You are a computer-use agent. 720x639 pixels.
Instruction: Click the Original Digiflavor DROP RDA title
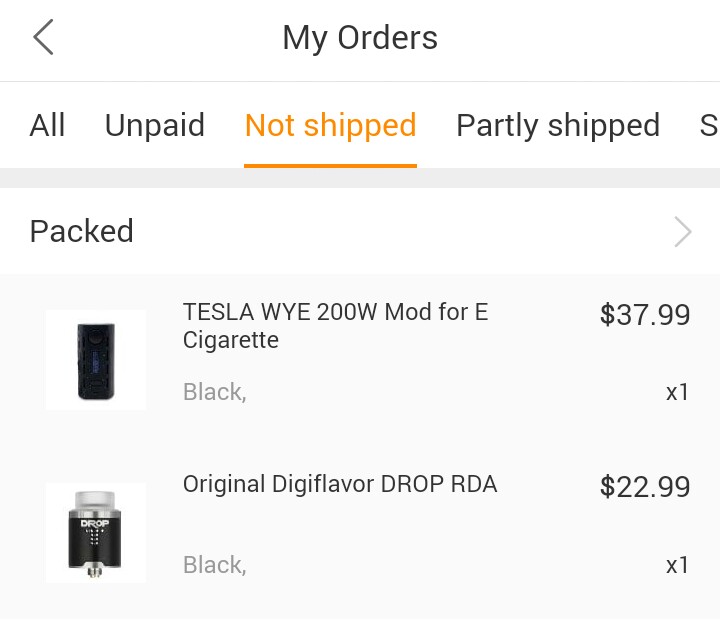point(340,485)
